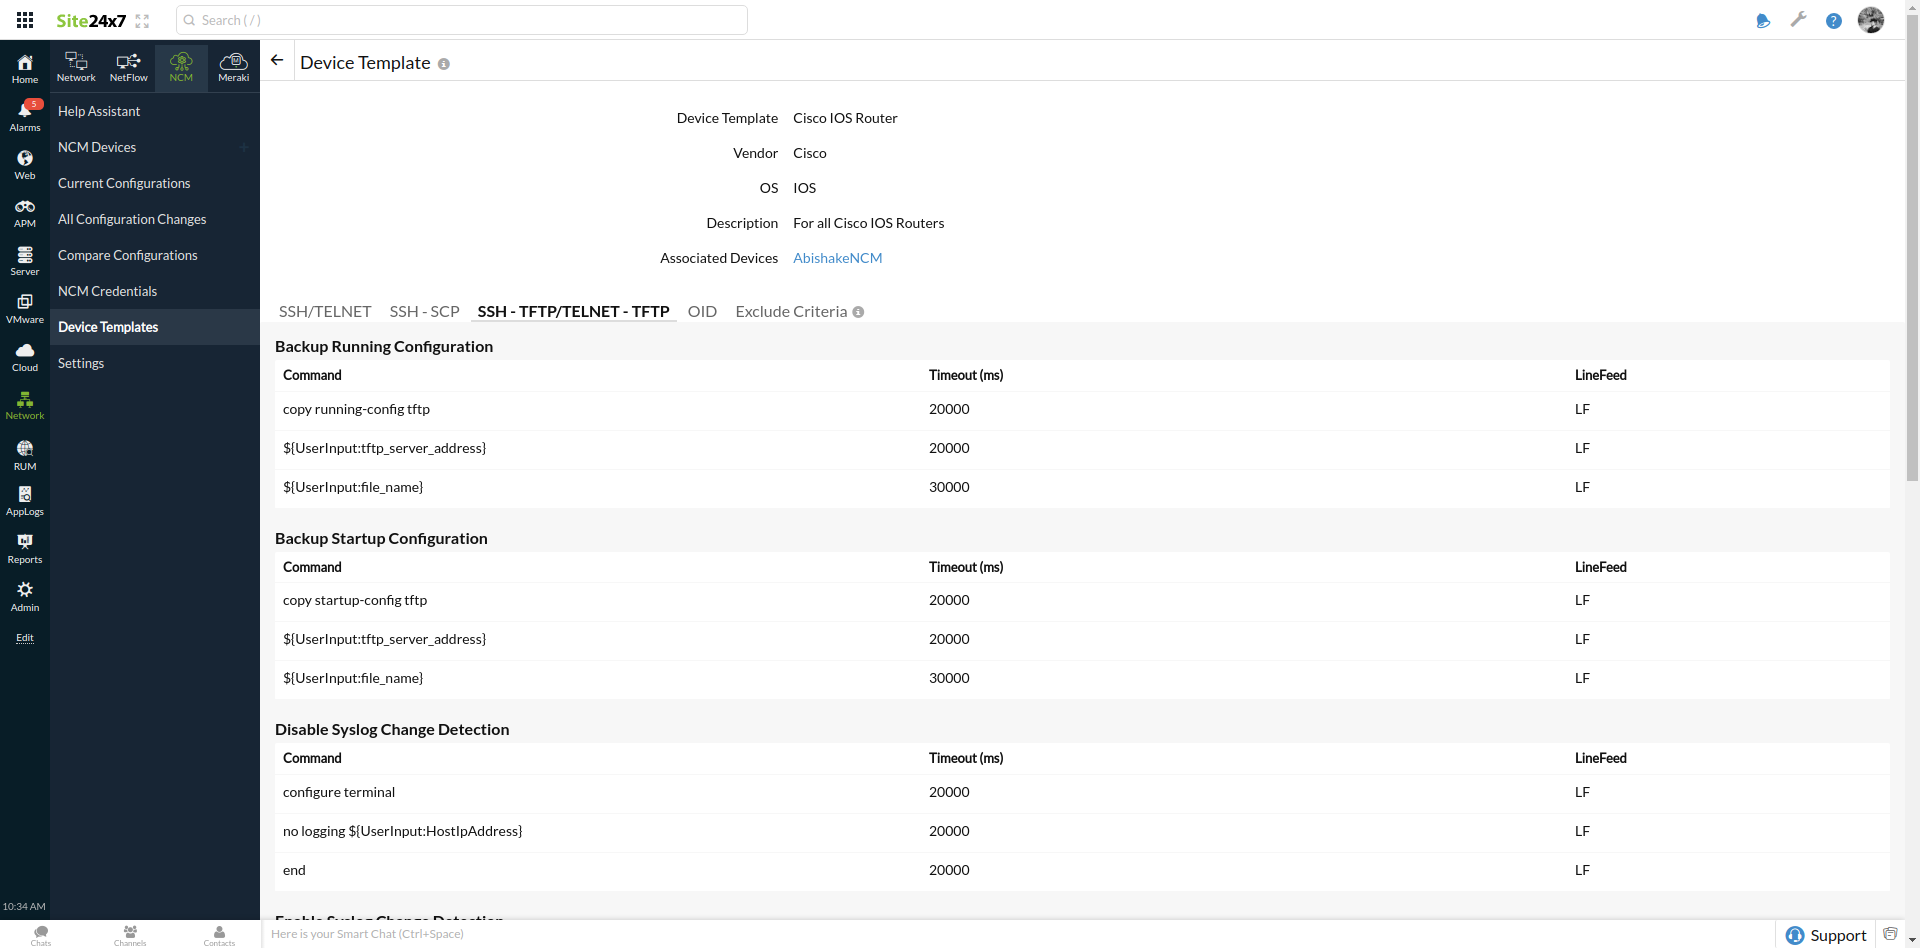Open NCM Credentials in the side menu
This screenshot has width=1920, height=948.
coord(107,290)
